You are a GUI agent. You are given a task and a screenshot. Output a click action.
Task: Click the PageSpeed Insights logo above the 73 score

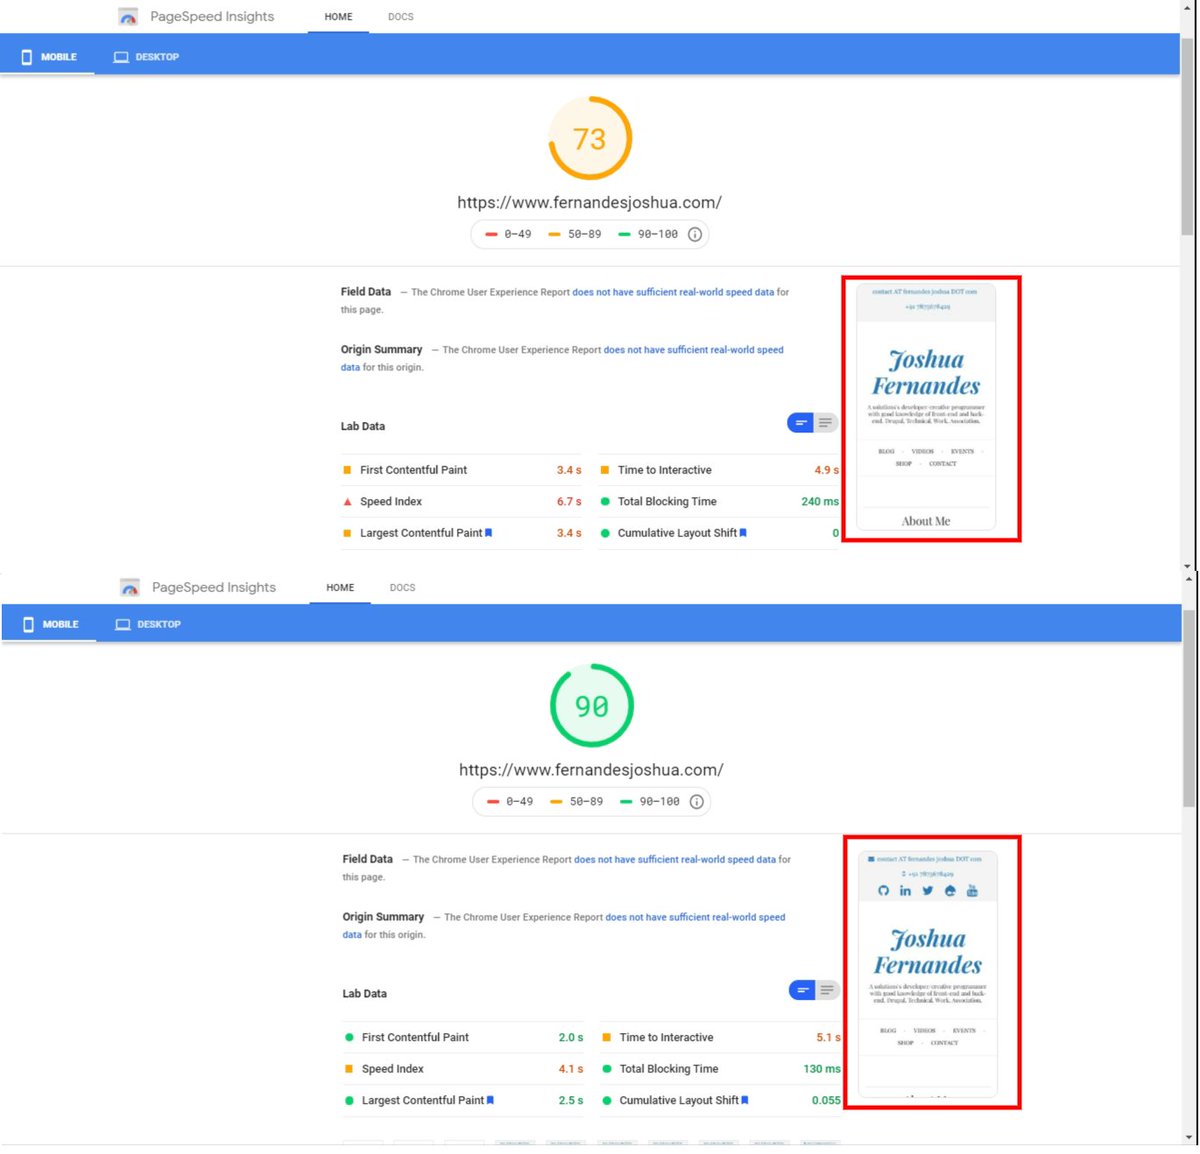(x=128, y=17)
